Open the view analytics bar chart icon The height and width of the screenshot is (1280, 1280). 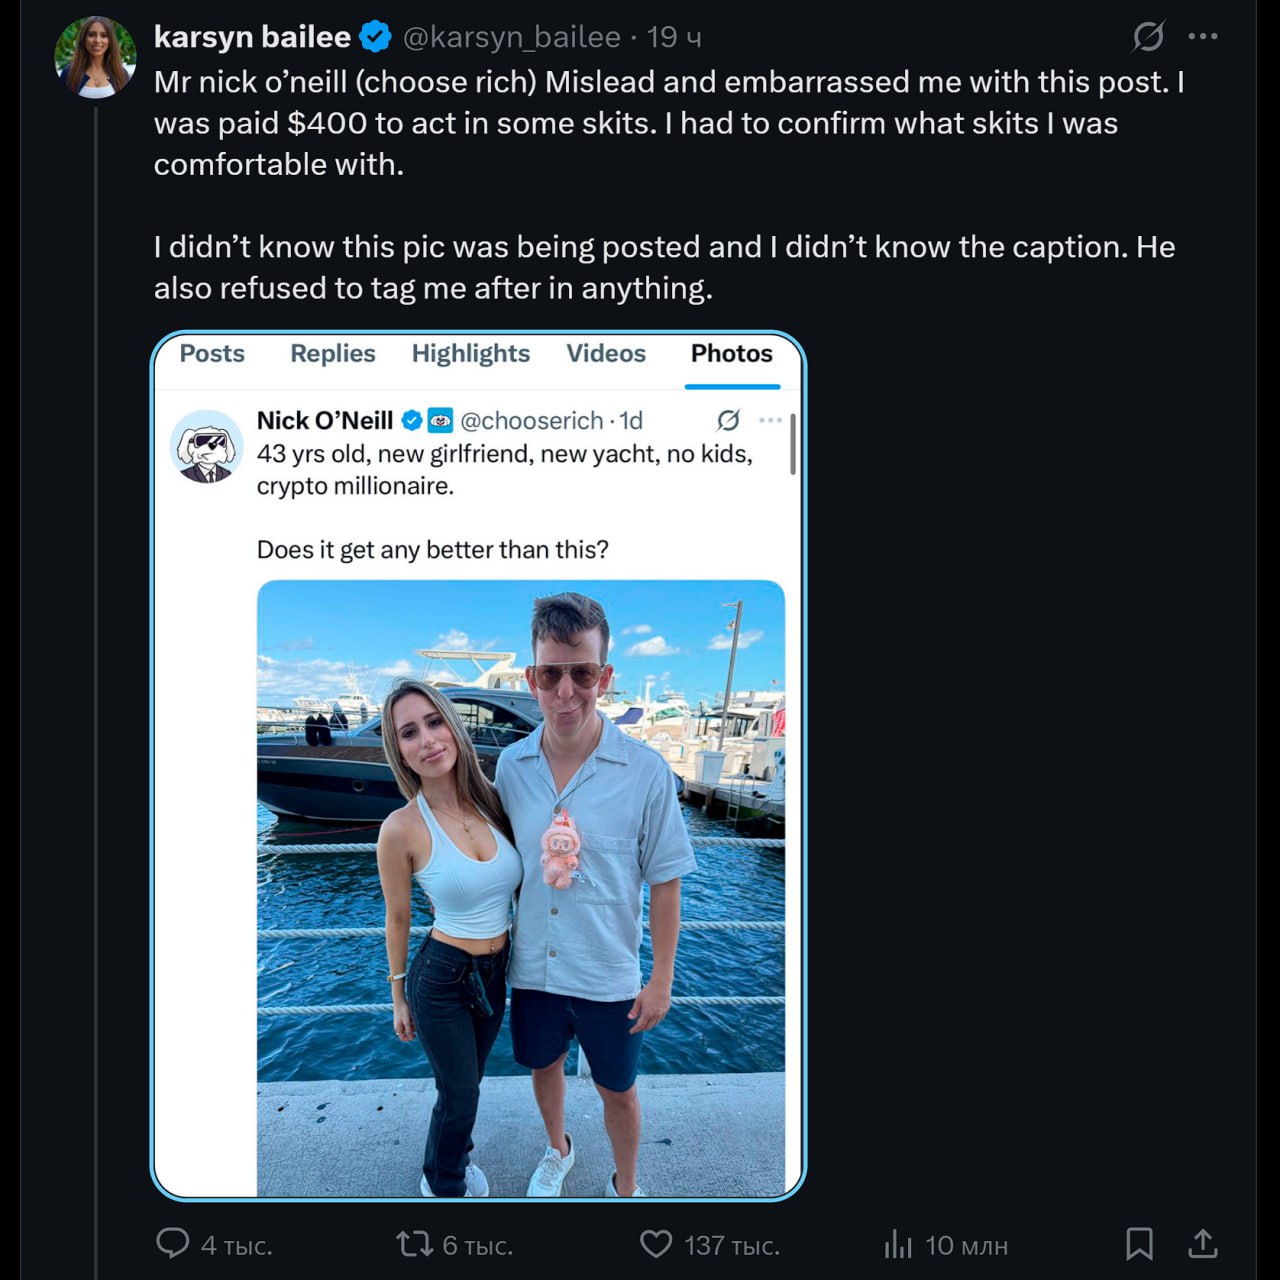pyautogui.click(x=898, y=1244)
